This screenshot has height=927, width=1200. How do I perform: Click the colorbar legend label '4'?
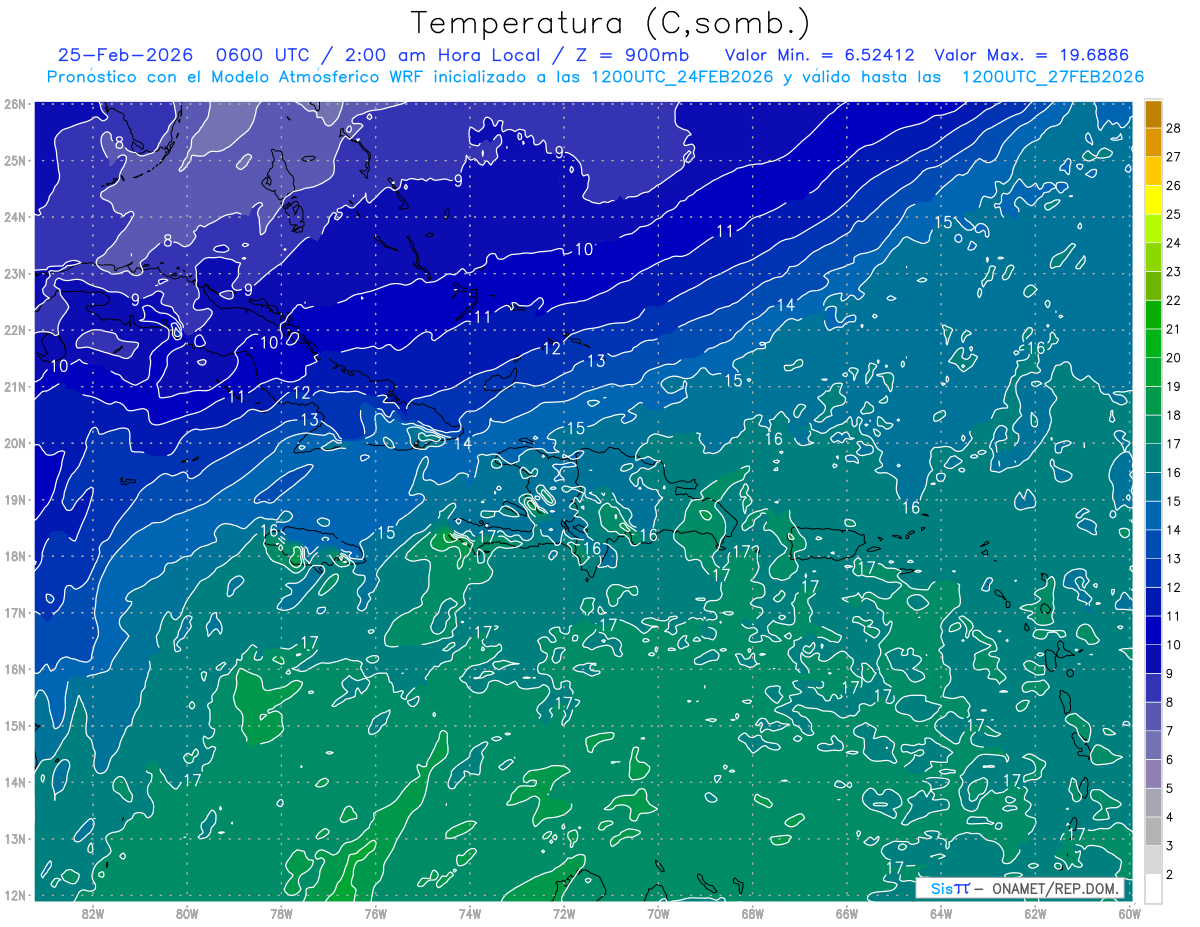(x=1170, y=817)
